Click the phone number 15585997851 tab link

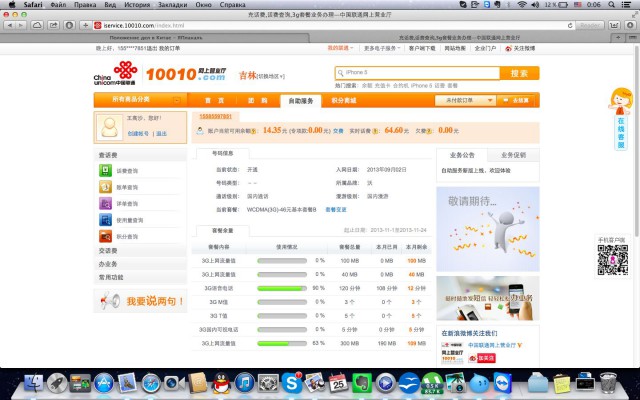coord(216,116)
